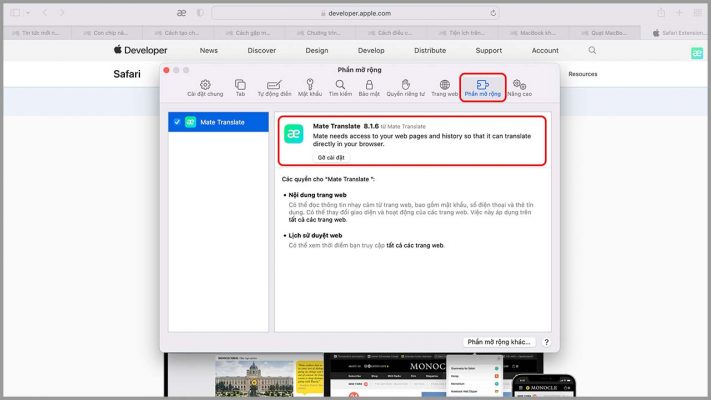Open Nâng cao advanced settings
Screen dimensions: 711x400
coord(519,88)
